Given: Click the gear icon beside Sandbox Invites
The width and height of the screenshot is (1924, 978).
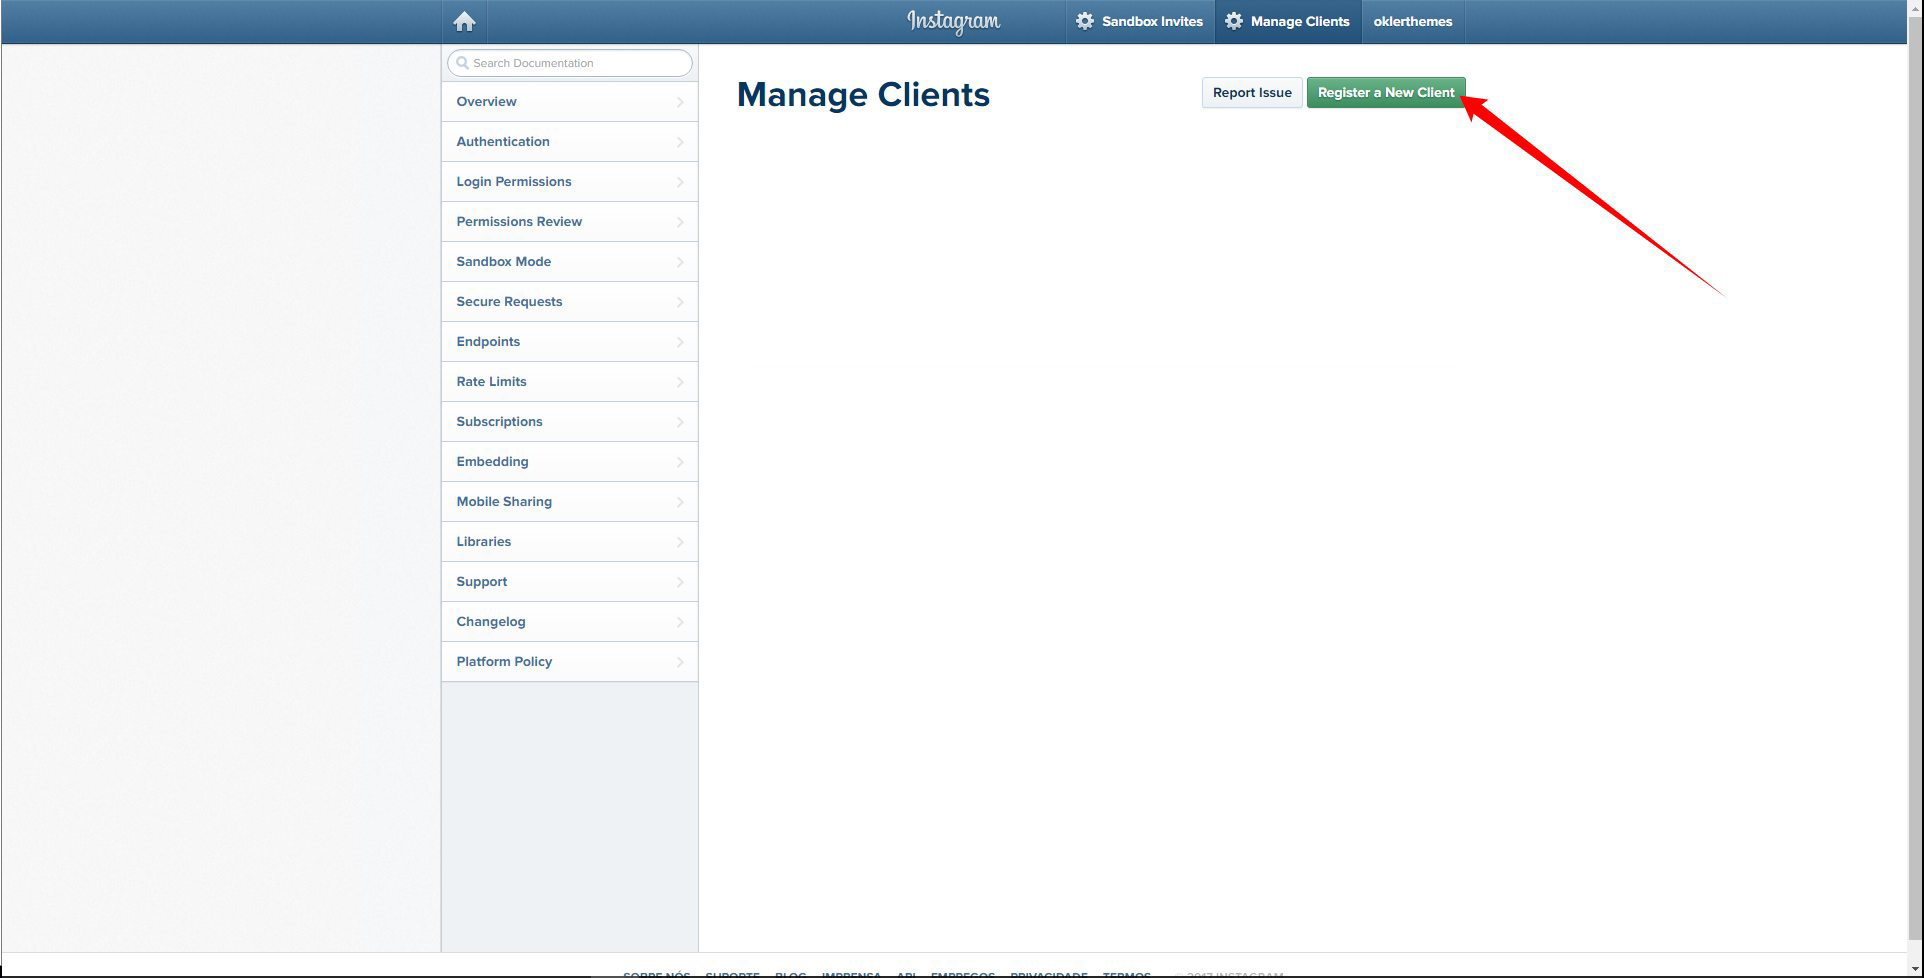Looking at the screenshot, I should point(1085,21).
